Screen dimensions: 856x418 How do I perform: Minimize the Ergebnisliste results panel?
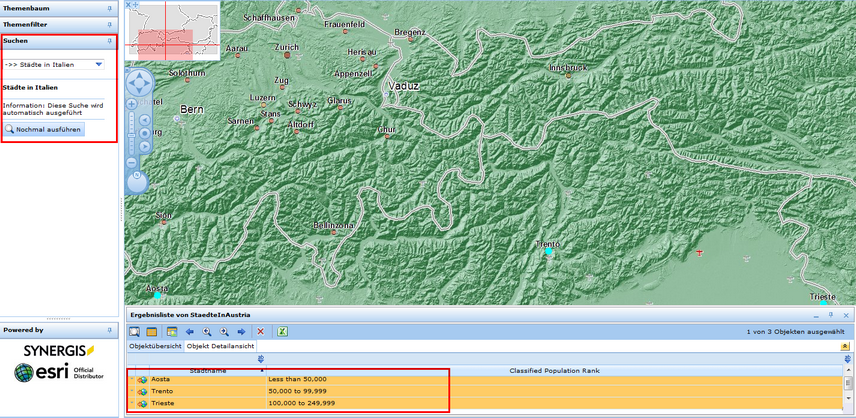click(816, 315)
